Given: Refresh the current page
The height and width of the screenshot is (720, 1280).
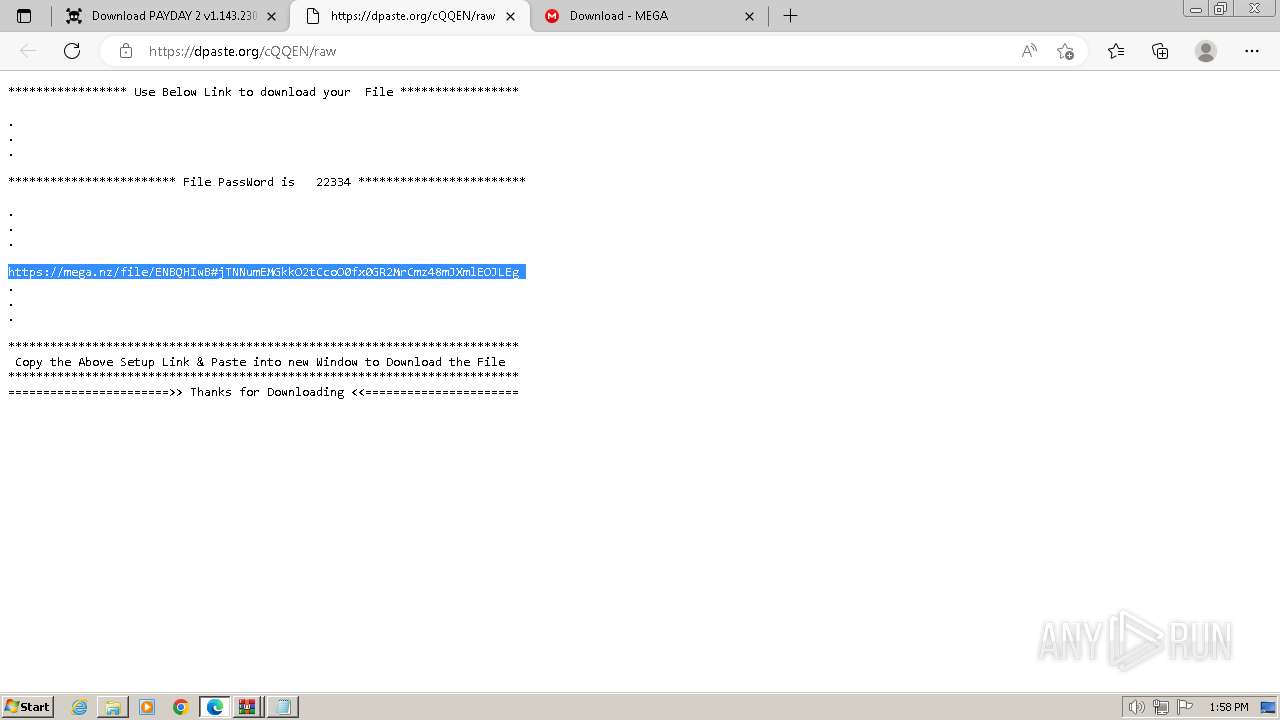Looking at the screenshot, I should pyautogui.click(x=72, y=51).
